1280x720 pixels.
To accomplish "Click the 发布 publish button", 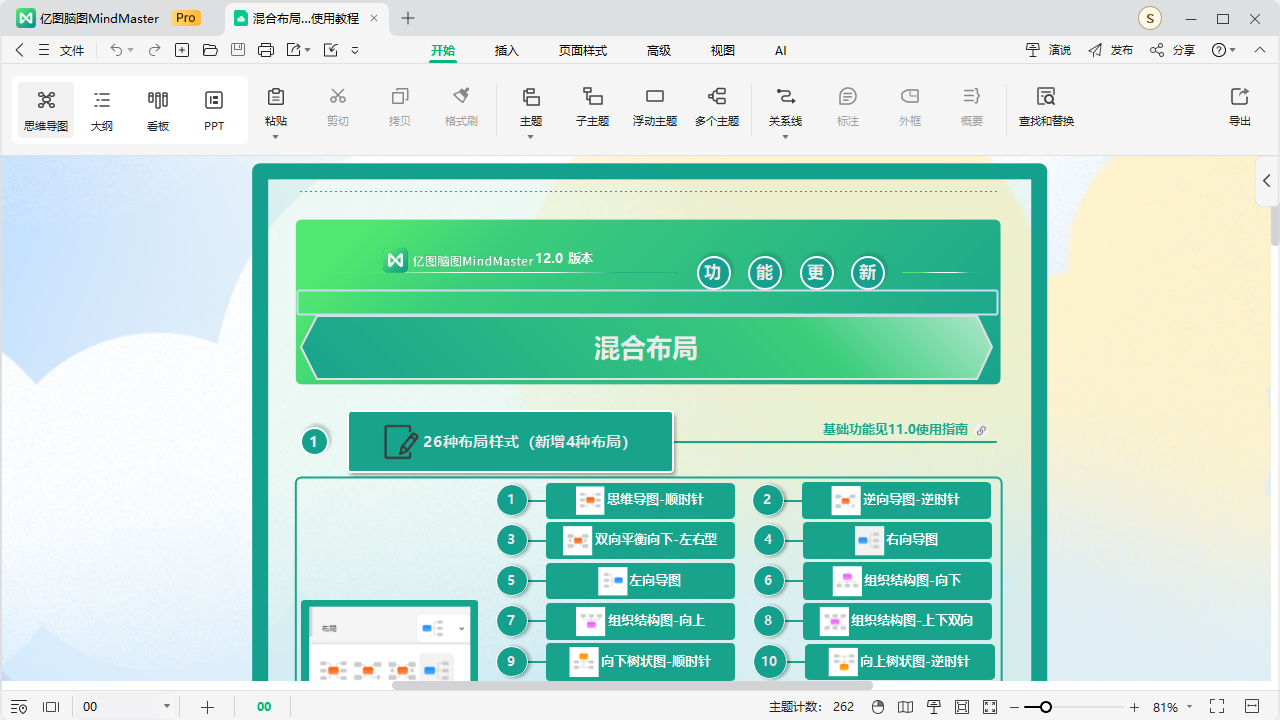I will pyautogui.click(x=1120, y=50).
